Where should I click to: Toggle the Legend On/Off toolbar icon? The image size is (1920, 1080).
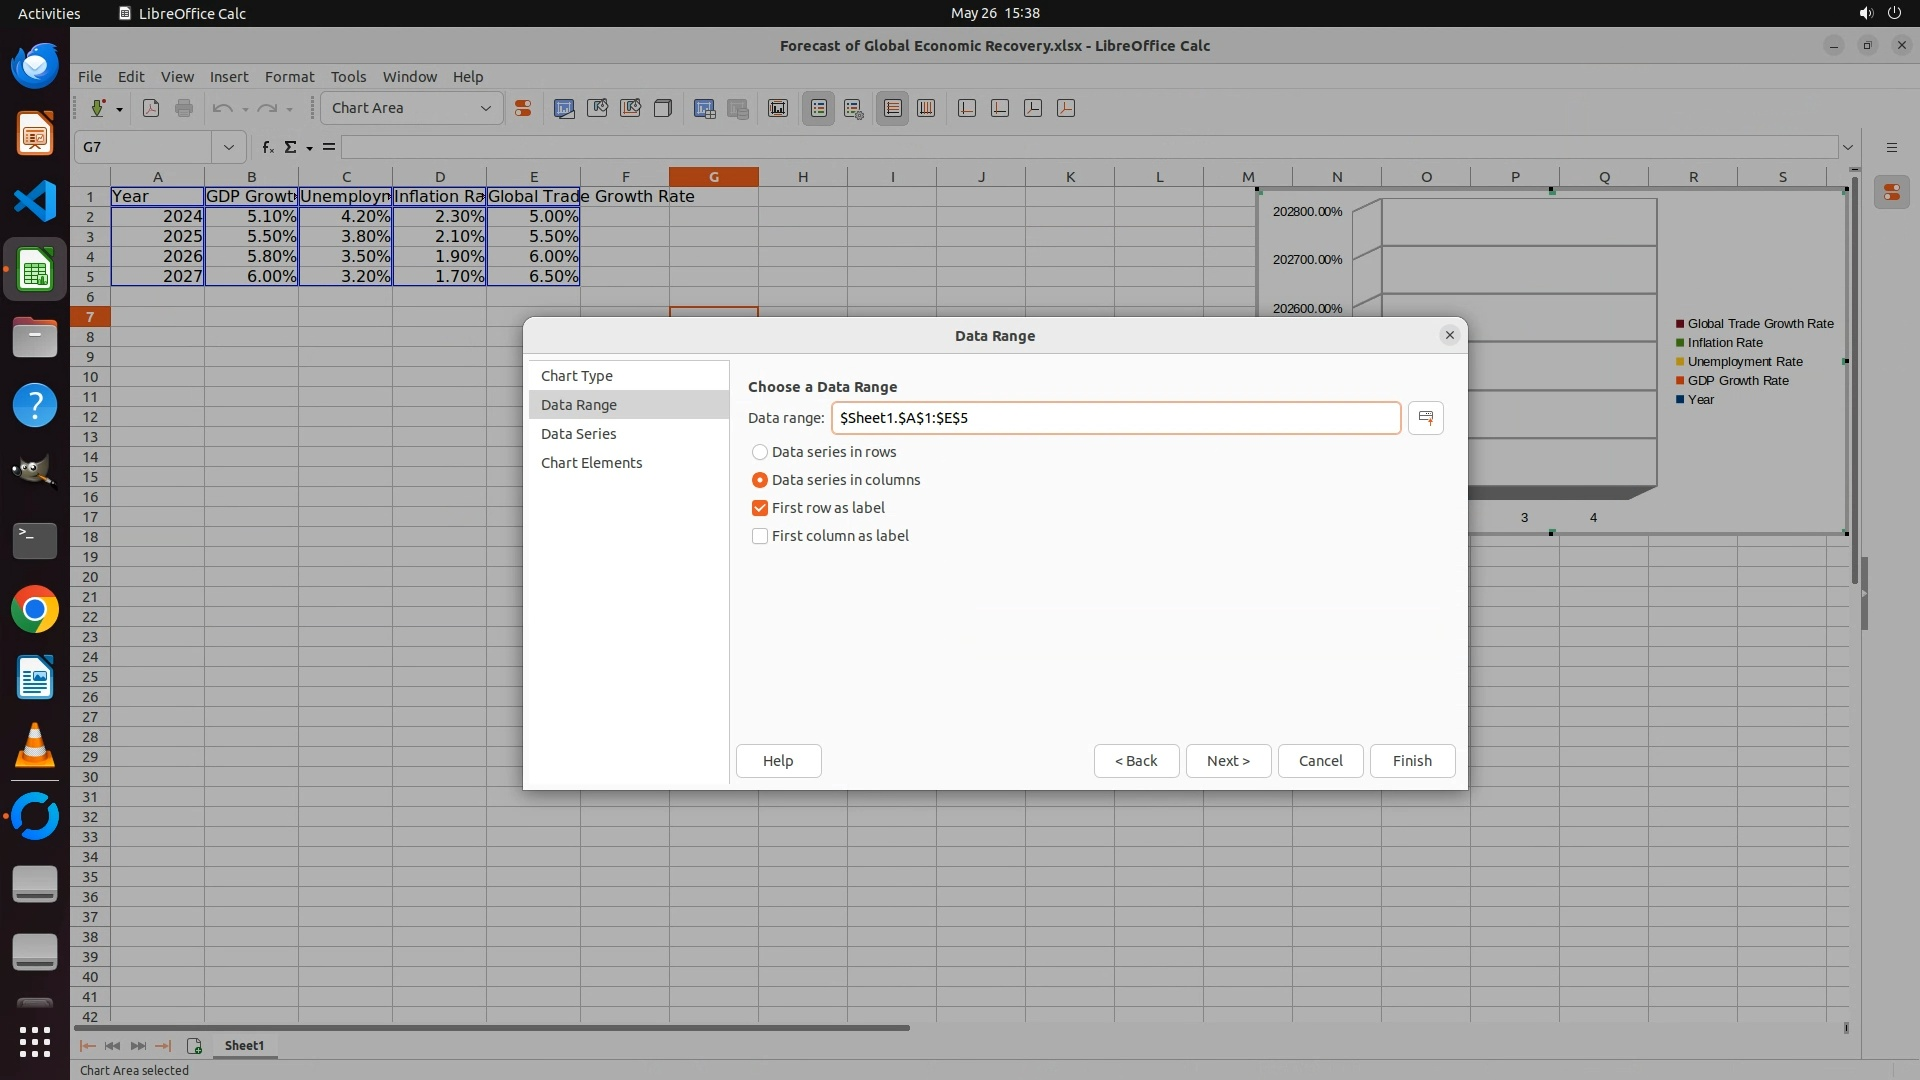point(818,108)
